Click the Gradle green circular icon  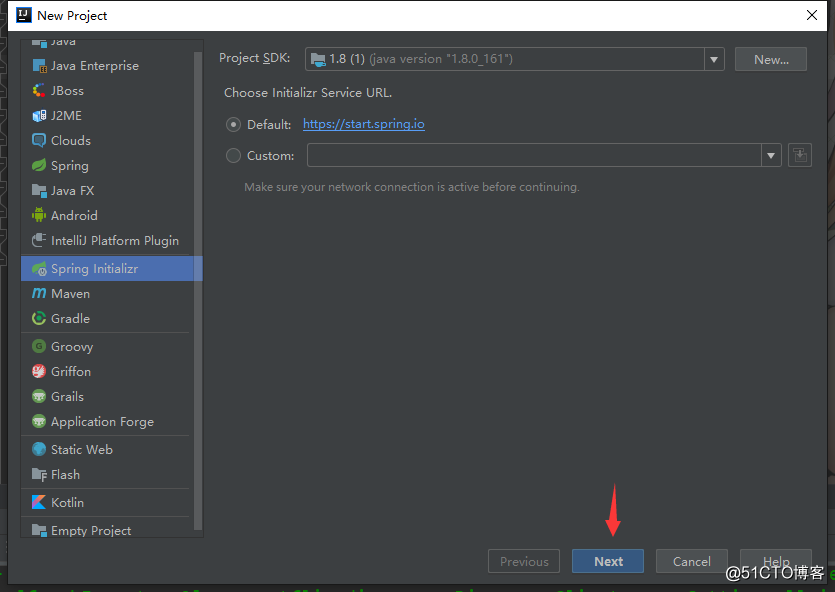[39, 318]
